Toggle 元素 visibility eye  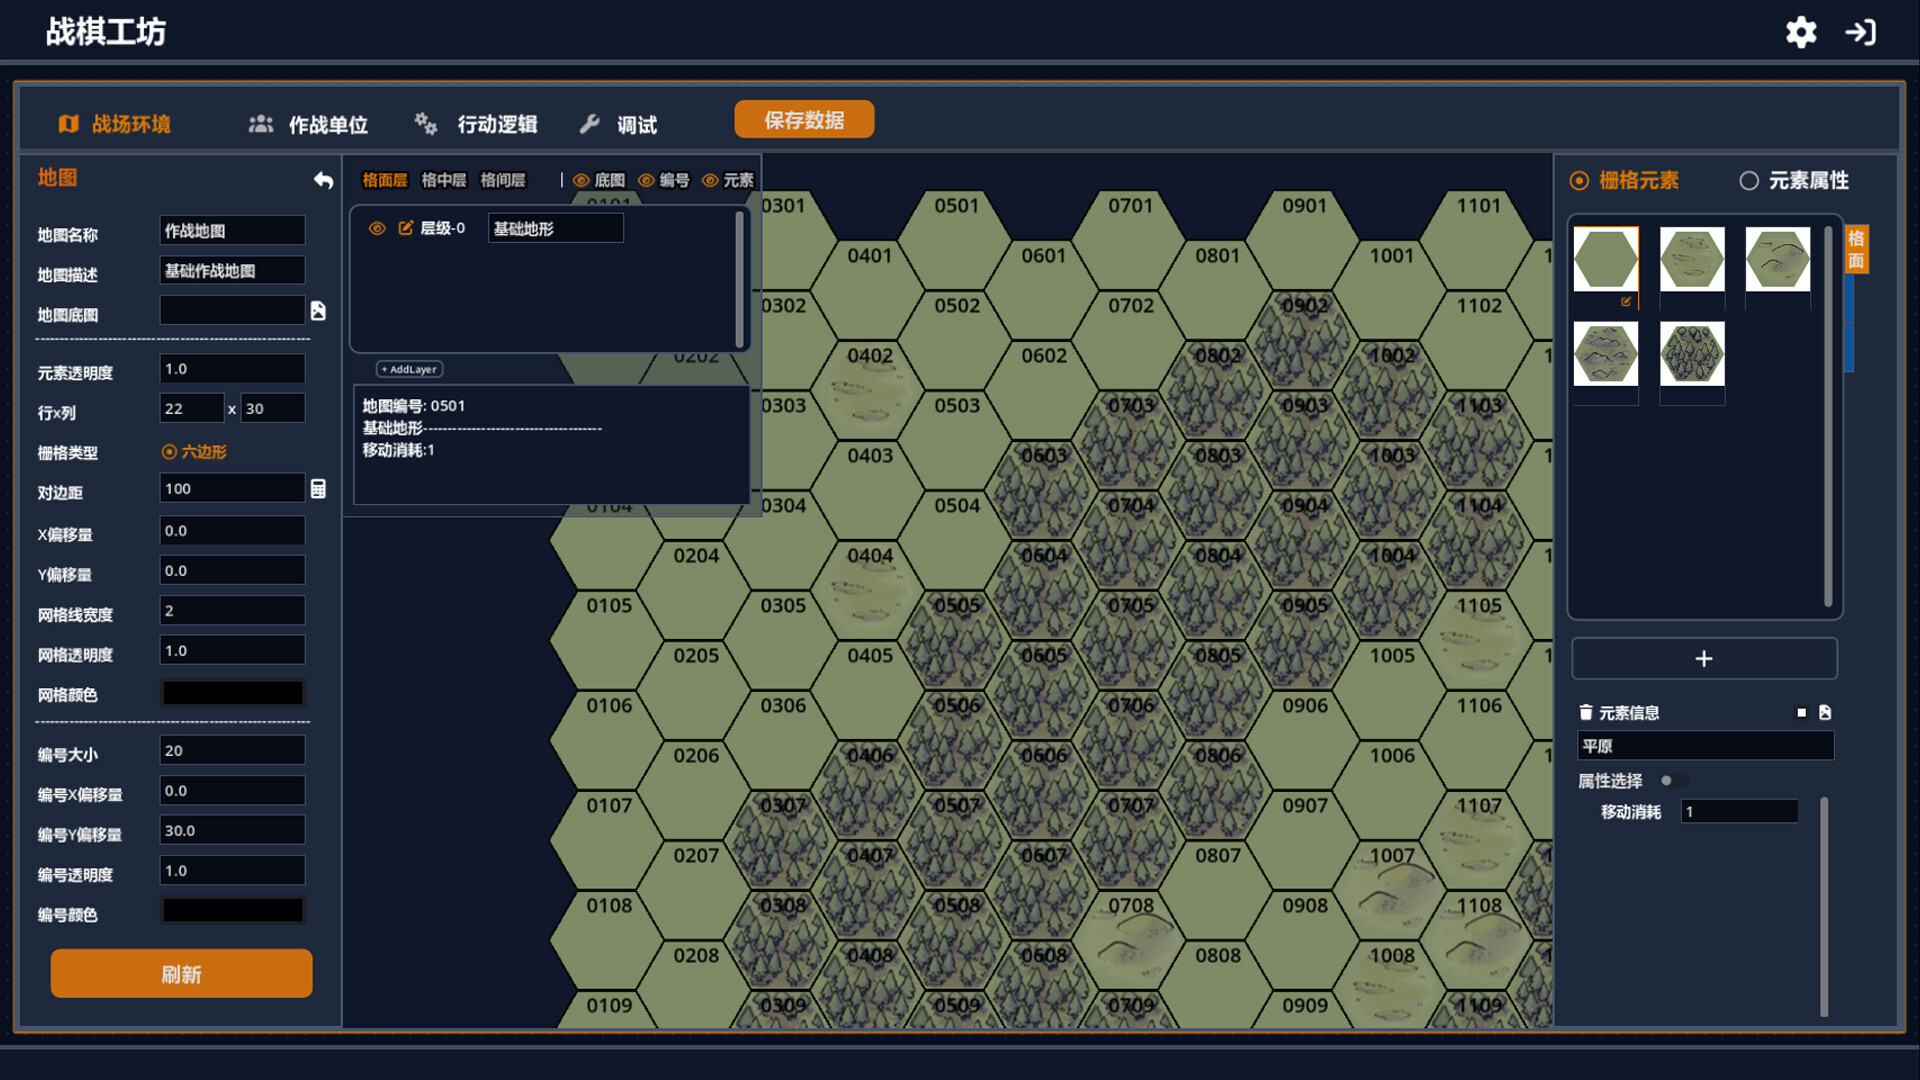click(x=710, y=180)
